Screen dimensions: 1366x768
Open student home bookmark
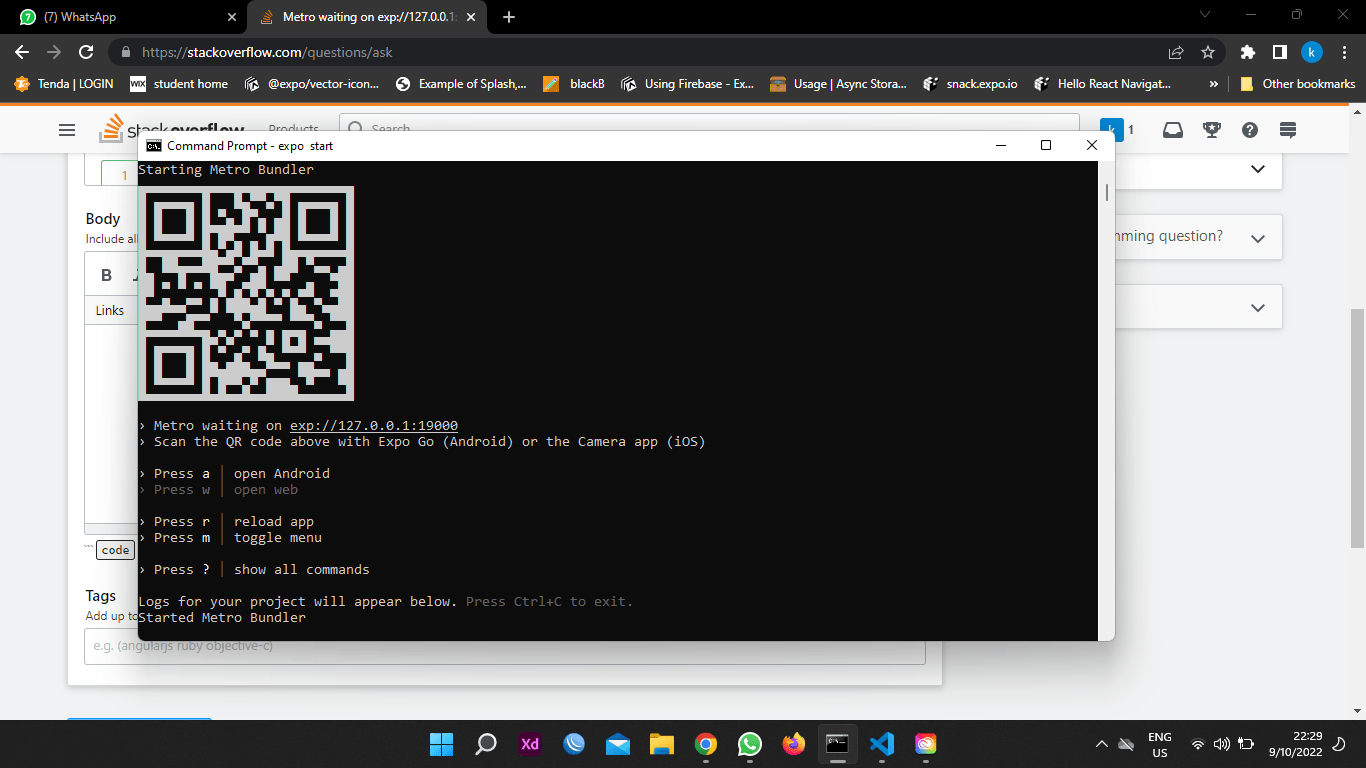pos(180,84)
